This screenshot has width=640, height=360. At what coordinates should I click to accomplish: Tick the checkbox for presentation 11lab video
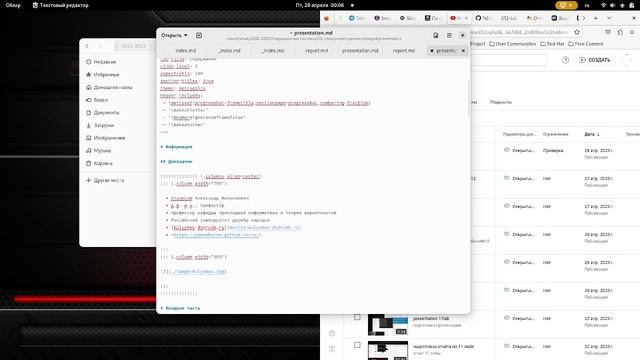(357, 317)
